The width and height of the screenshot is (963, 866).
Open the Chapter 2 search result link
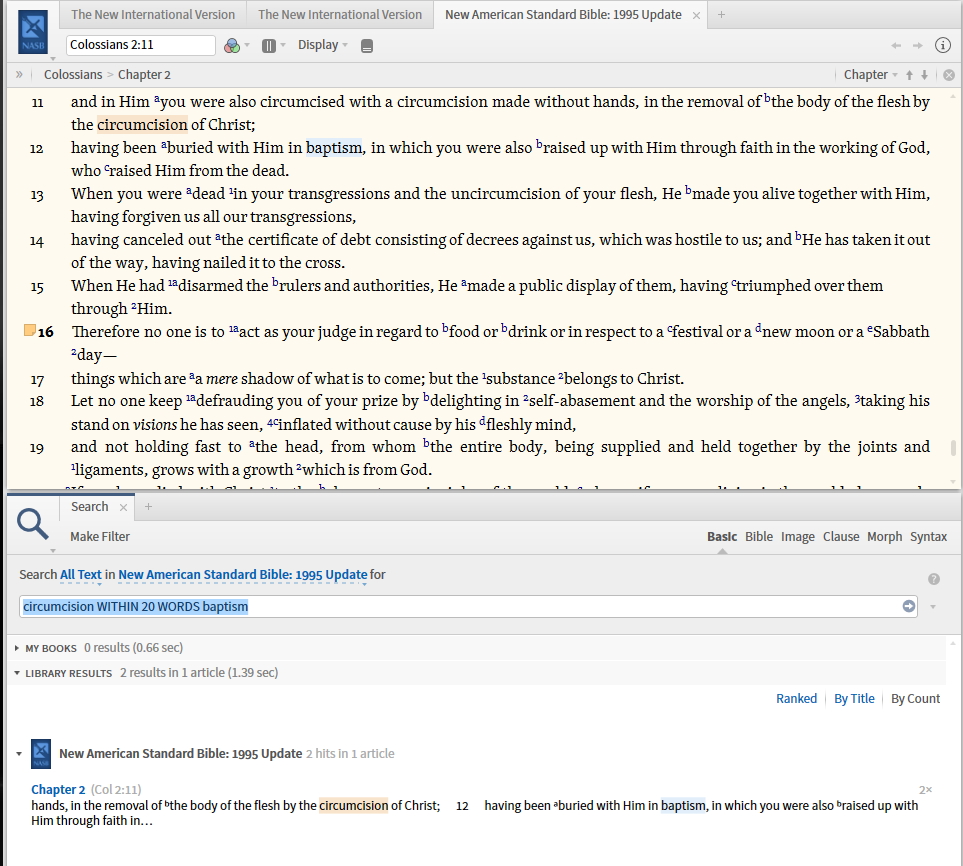click(x=58, y=789)
